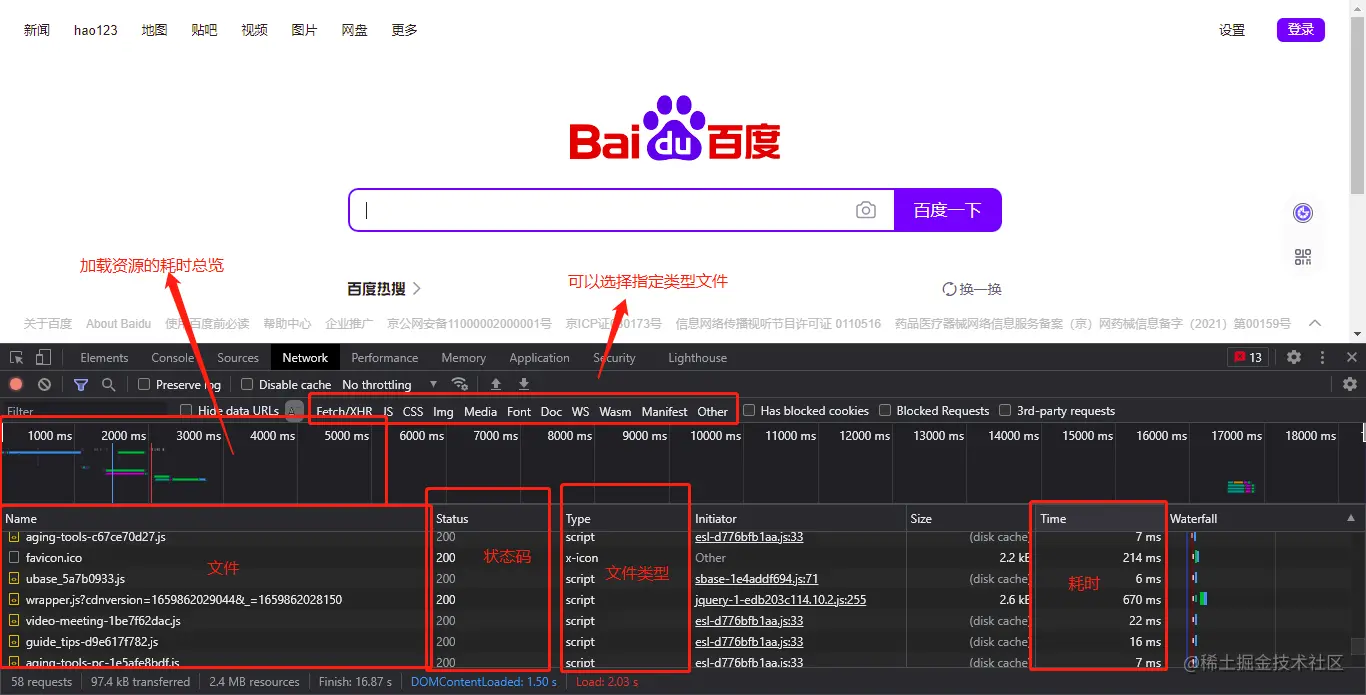Click the purple assistant circle icon
This screenshot has width=1366, height=695.
[1302, 213]
